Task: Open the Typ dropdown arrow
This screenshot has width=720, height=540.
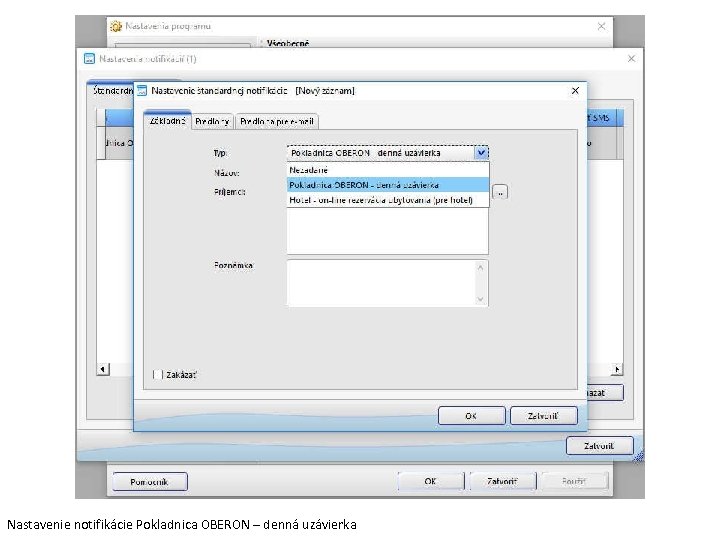Action: (x=481, y=153)
